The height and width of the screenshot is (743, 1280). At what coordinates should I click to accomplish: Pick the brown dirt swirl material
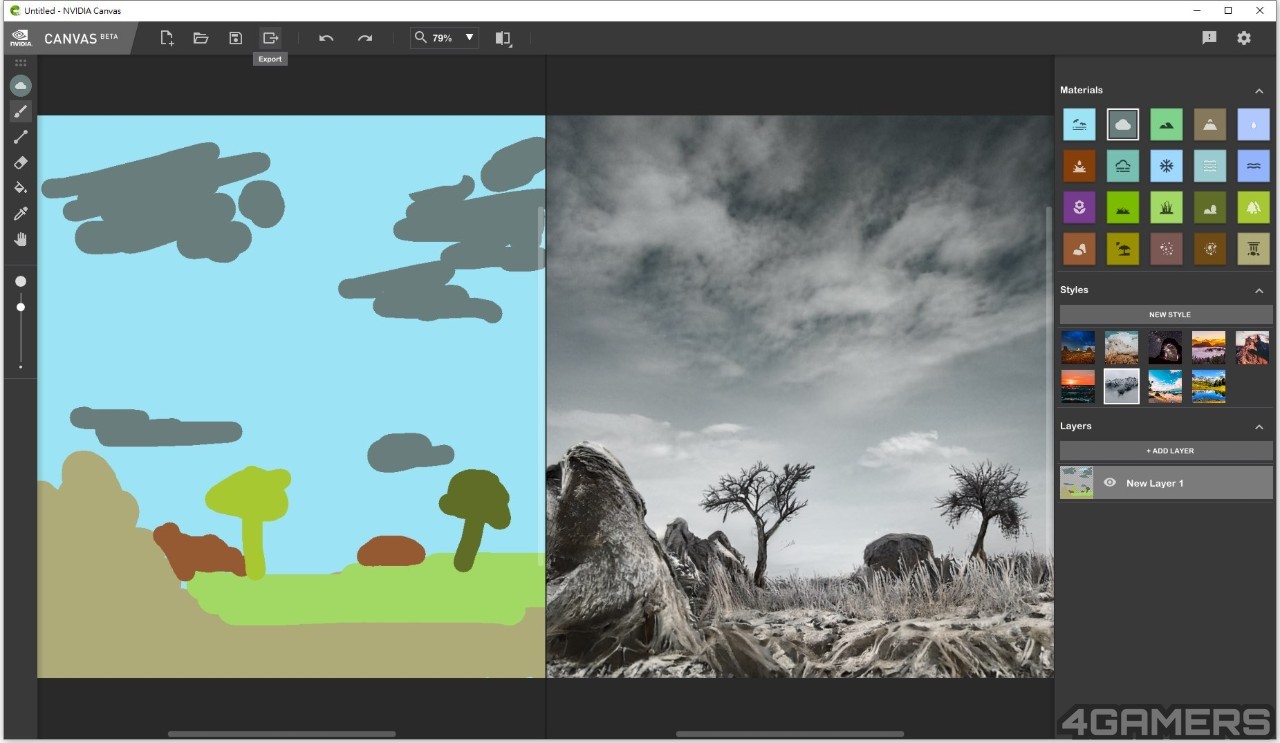pyautogui.click(x=1210, y=249)
